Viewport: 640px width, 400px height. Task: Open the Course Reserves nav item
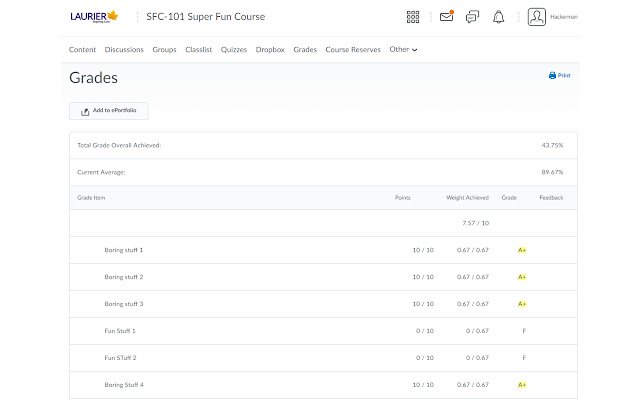tap(353, 49)
